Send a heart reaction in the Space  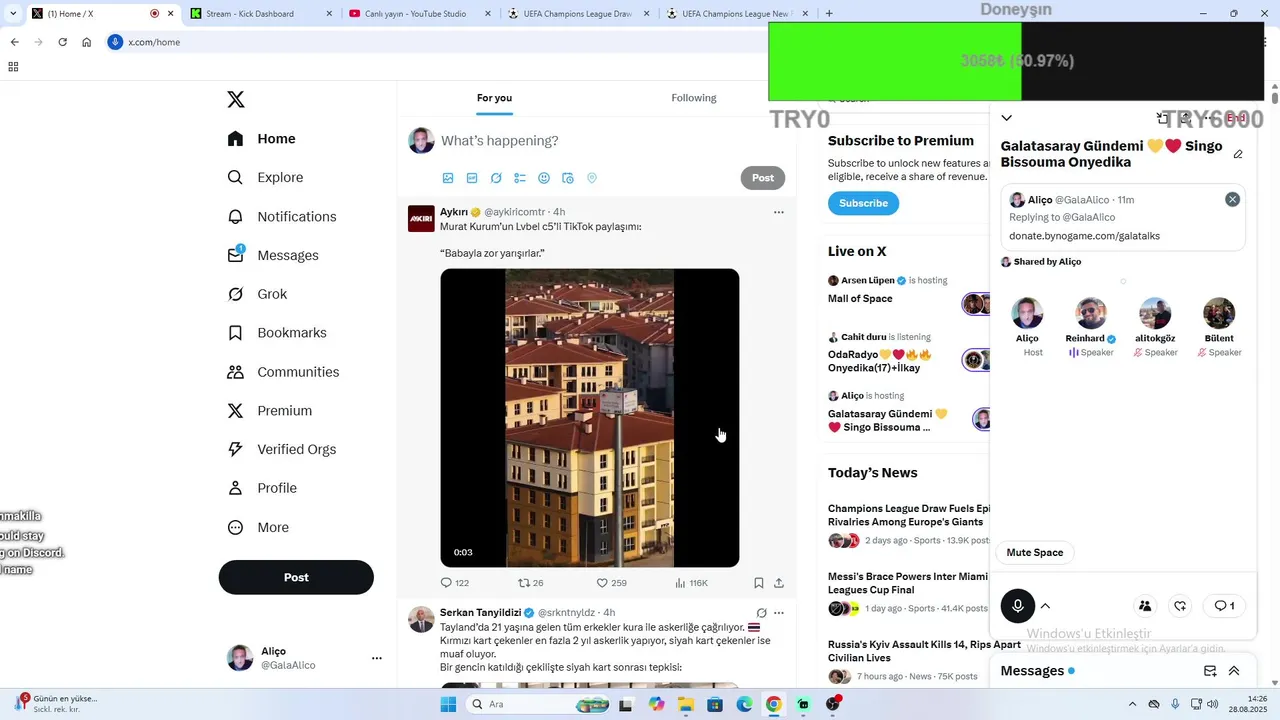[x=1181, y=606]
